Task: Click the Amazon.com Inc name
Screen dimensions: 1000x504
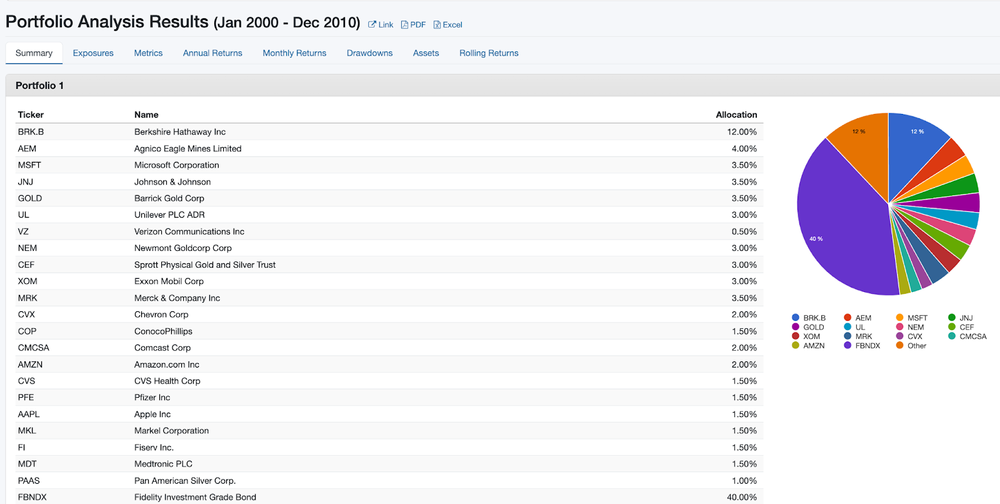Action: [x=167, y=364]
